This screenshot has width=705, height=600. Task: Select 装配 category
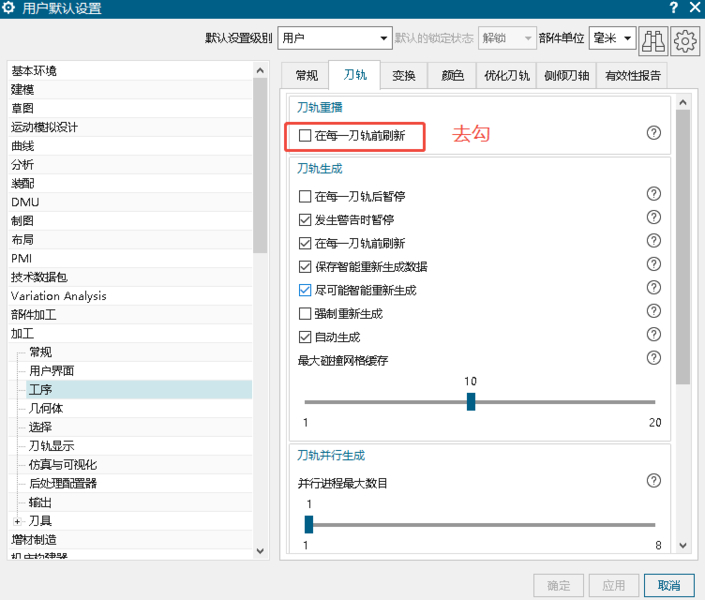(x=130, y=184)
